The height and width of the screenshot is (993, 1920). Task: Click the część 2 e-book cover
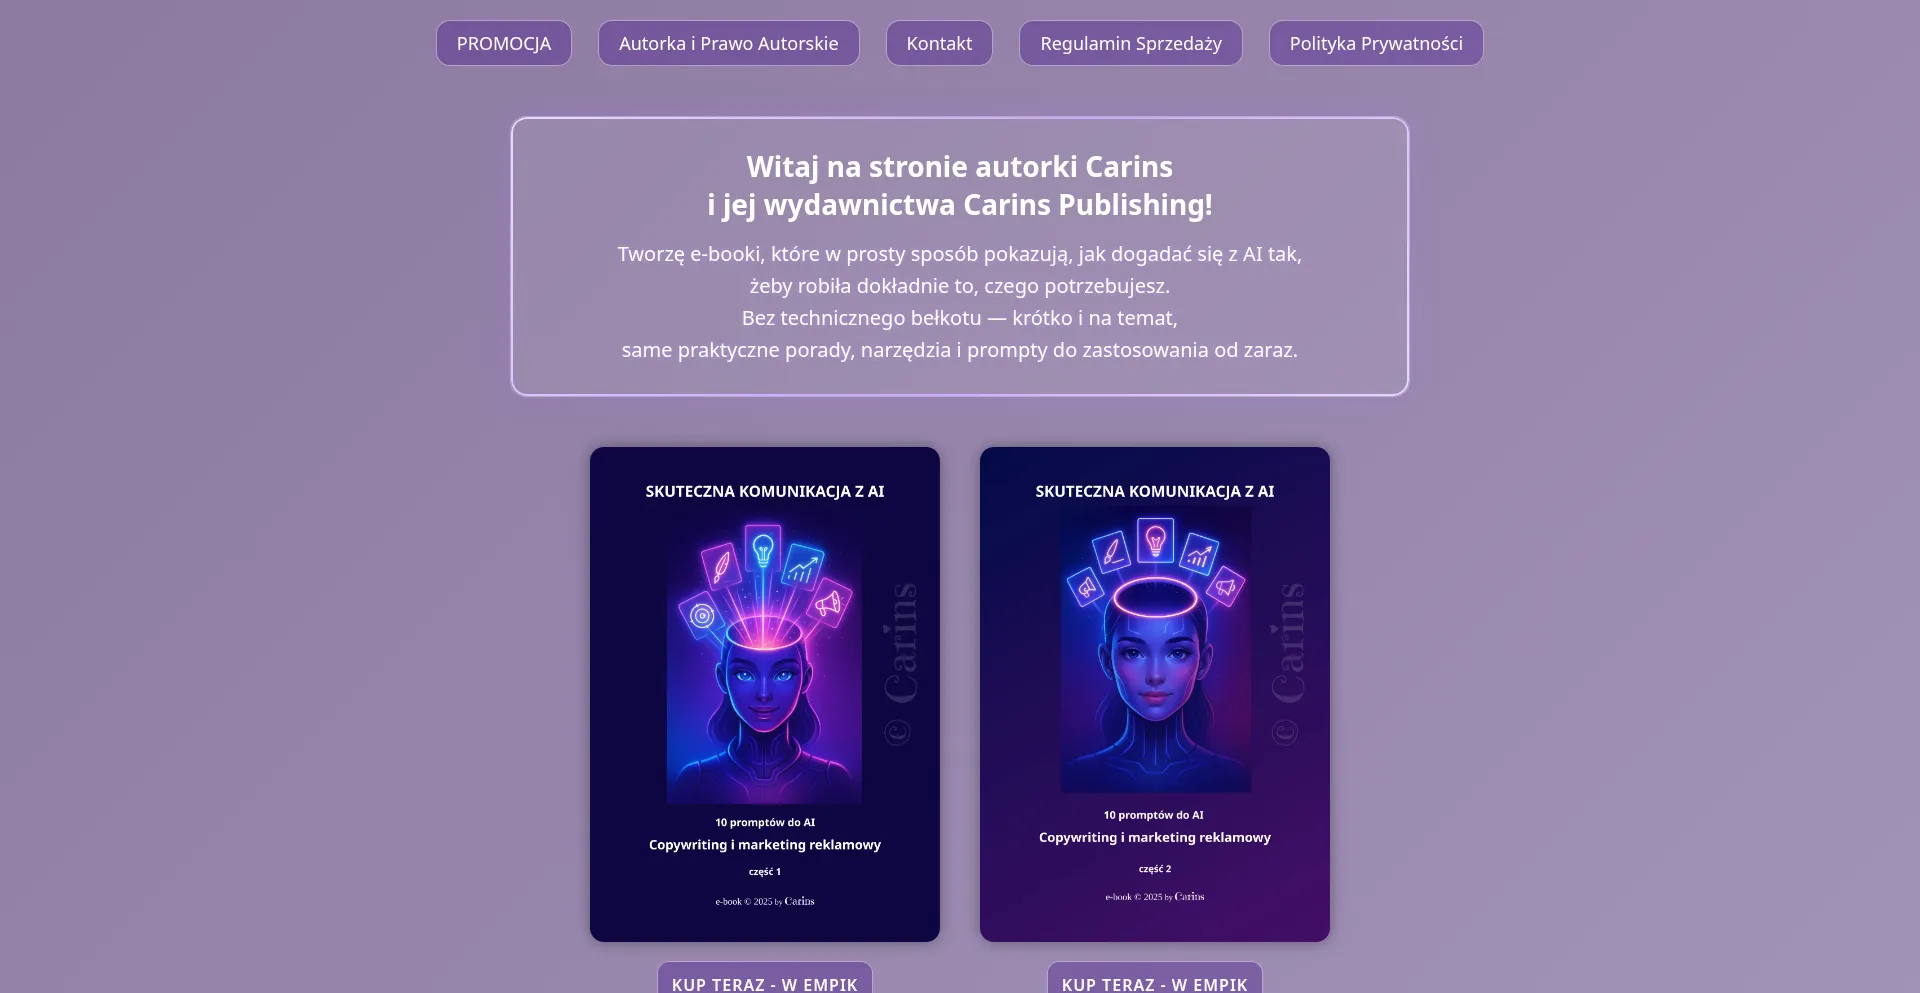pos(1155,694)
